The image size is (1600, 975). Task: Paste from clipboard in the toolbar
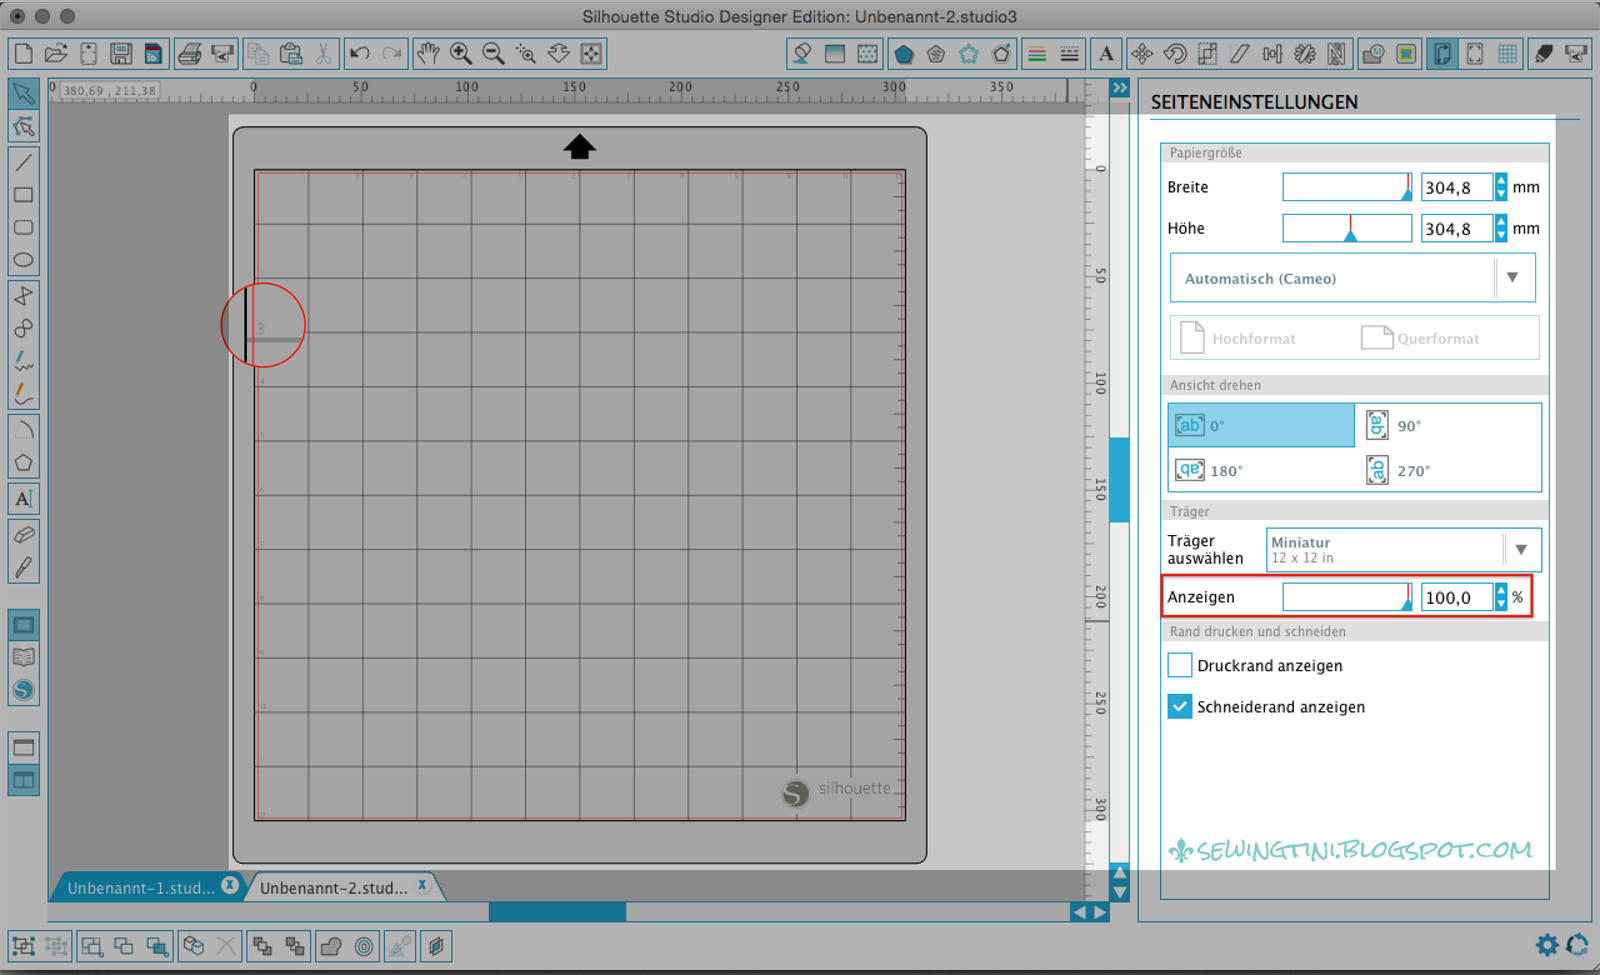click(291, 54)
